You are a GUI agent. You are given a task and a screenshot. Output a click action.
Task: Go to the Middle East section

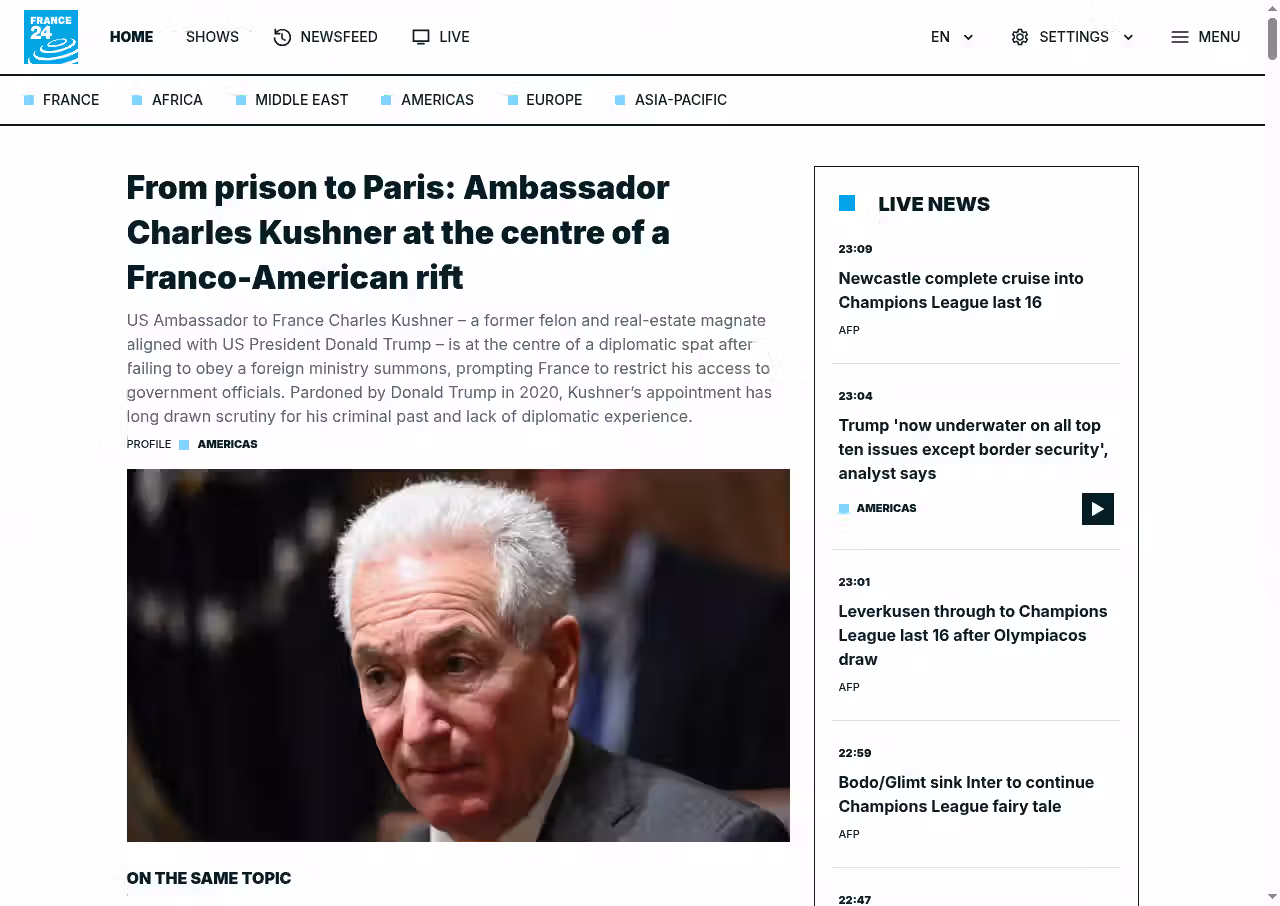coord(301,100)
